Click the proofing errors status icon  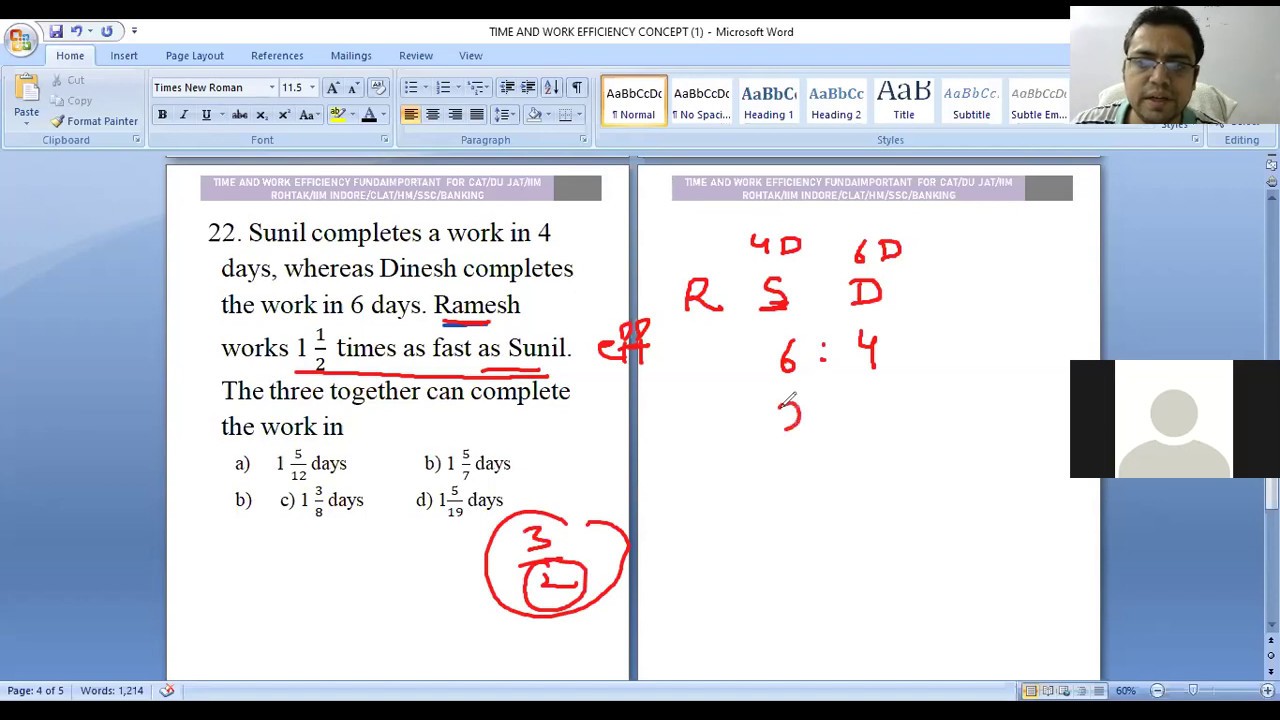167,691
